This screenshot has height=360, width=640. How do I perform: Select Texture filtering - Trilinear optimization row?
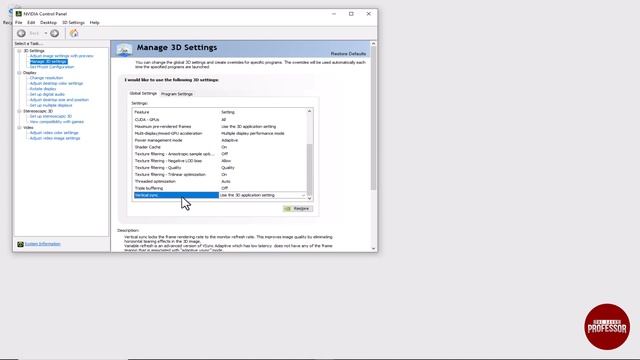(x=220, y=175)
